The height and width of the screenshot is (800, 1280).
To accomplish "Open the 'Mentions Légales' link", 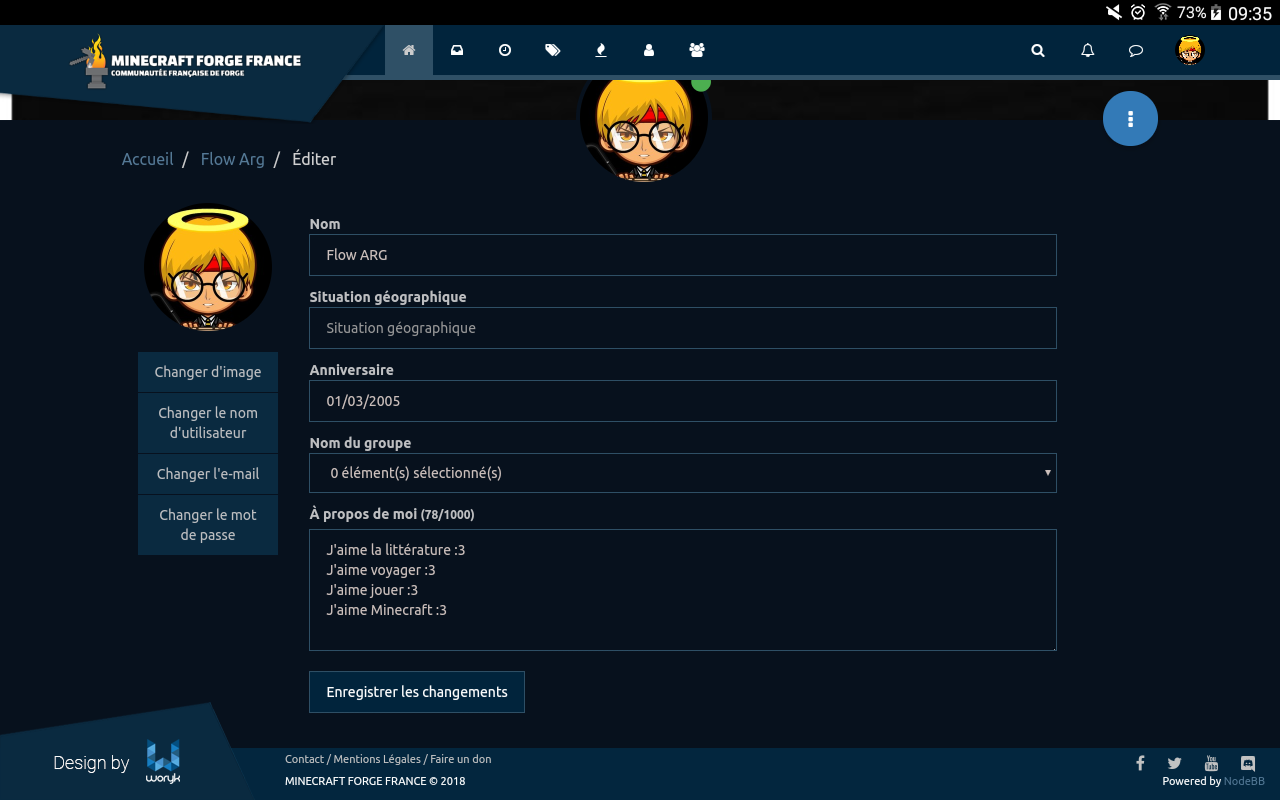I will (377, 759).
